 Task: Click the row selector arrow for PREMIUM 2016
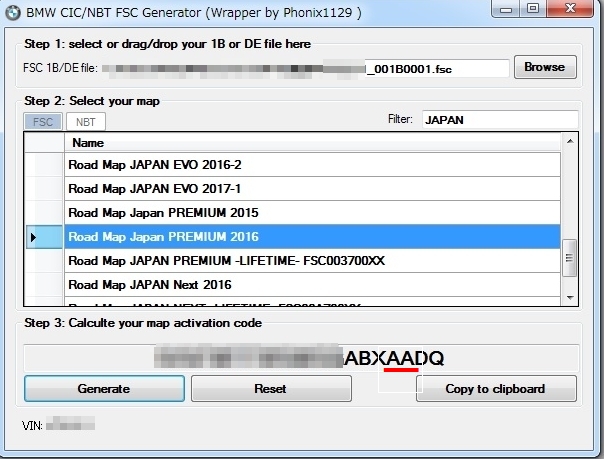44,237
